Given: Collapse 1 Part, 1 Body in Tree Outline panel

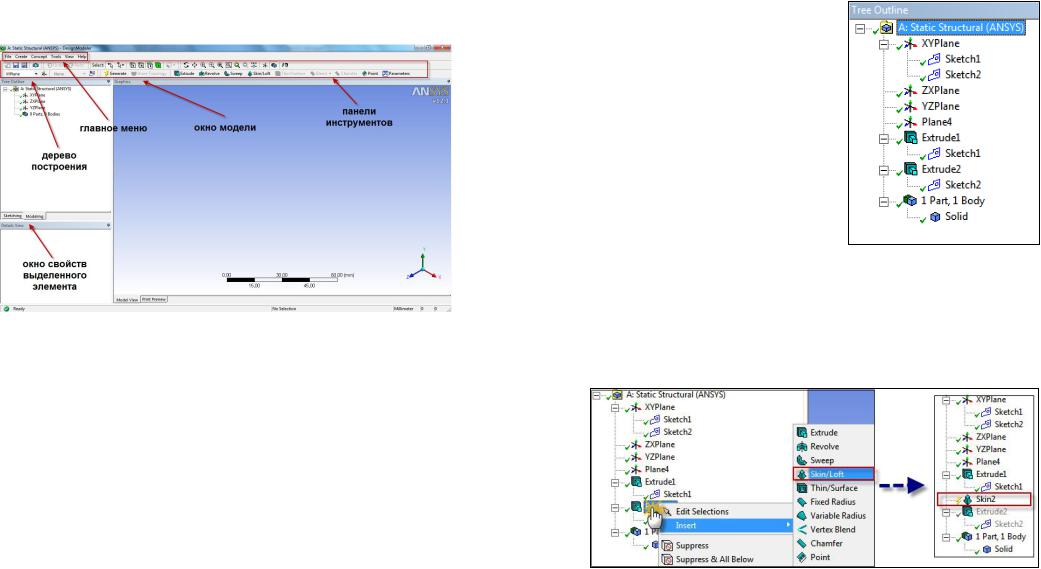Looking at the screenshot, I should 884,202.
